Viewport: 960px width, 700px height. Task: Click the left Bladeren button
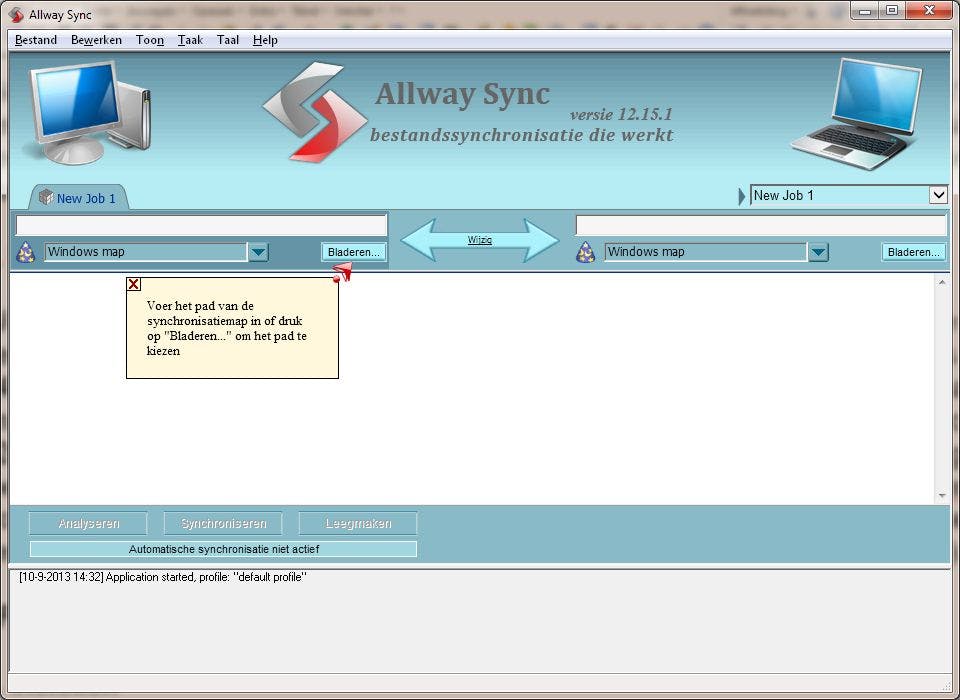[x=352, y=252]
